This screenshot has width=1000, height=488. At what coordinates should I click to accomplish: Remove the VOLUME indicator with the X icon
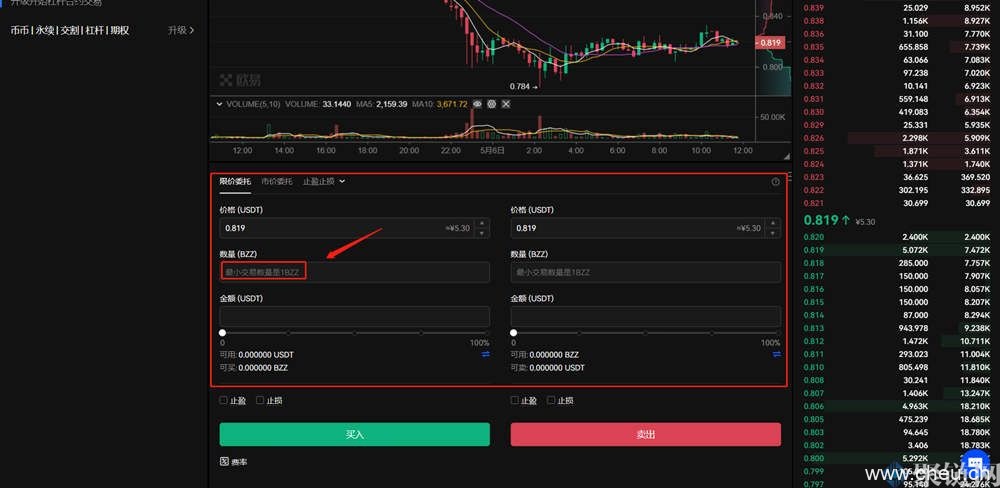click(506, 104)
